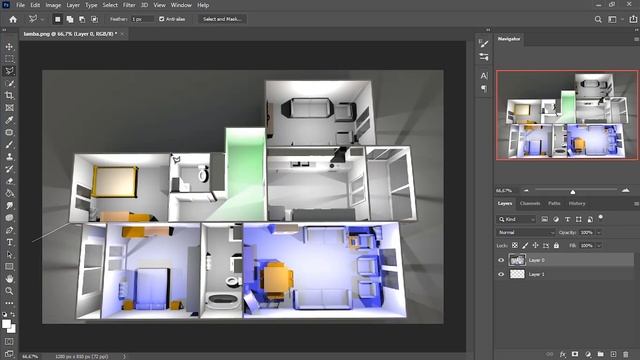Select the Hand tool
This screenshot has width=640, height=360.
pos(9,279)
